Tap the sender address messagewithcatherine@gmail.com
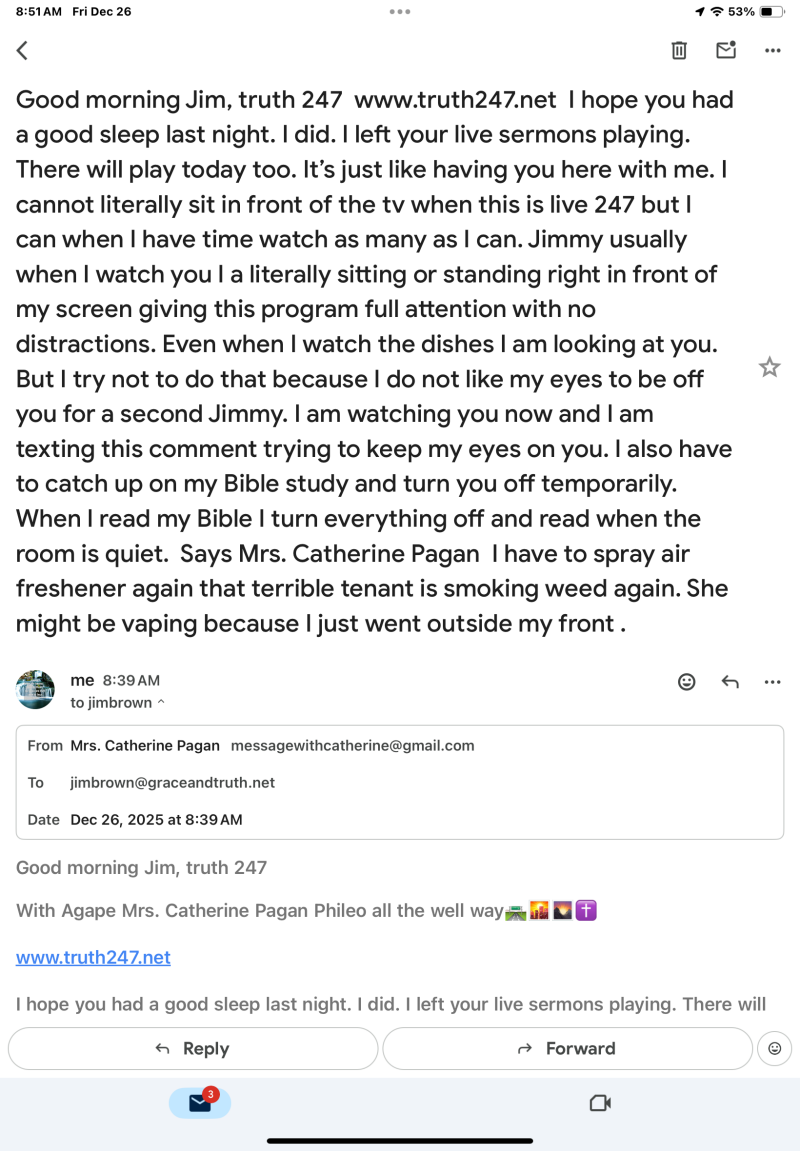This screenshot has width=800, height=1151. pyautogui.click(x=352, y=745)
